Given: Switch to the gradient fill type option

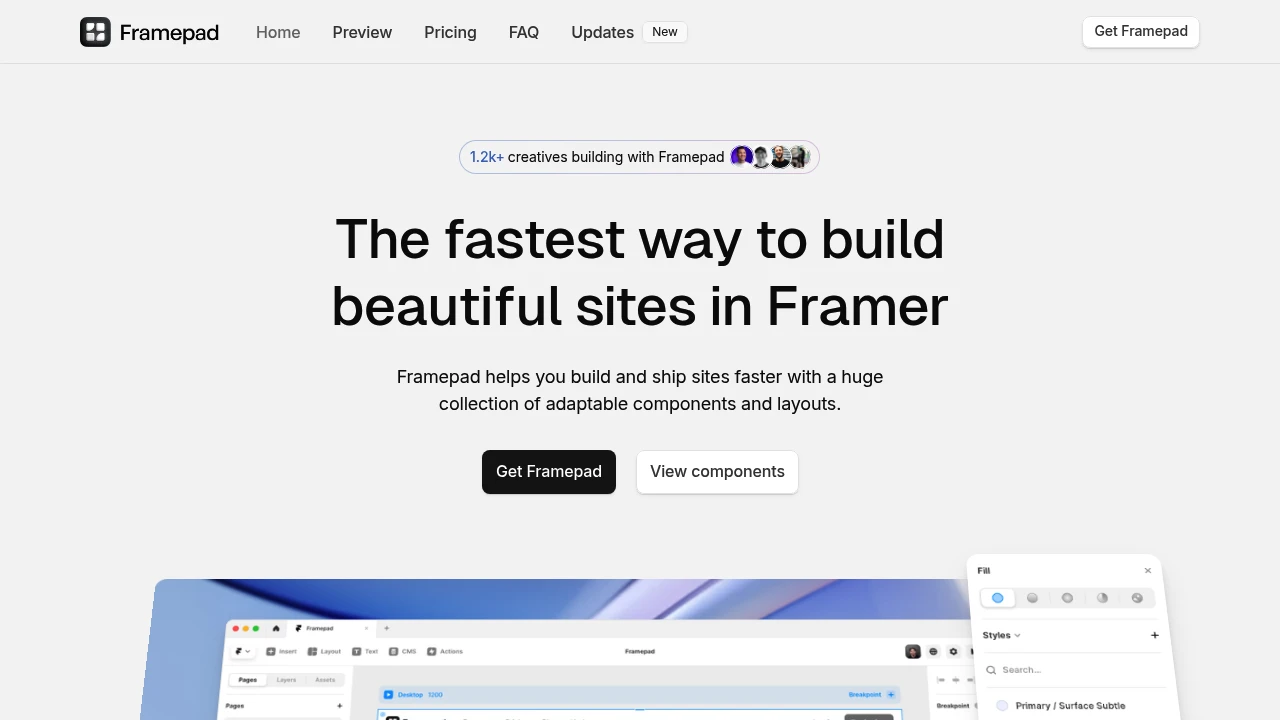Looking at the screenshot, I should (x=1032, y=597).
